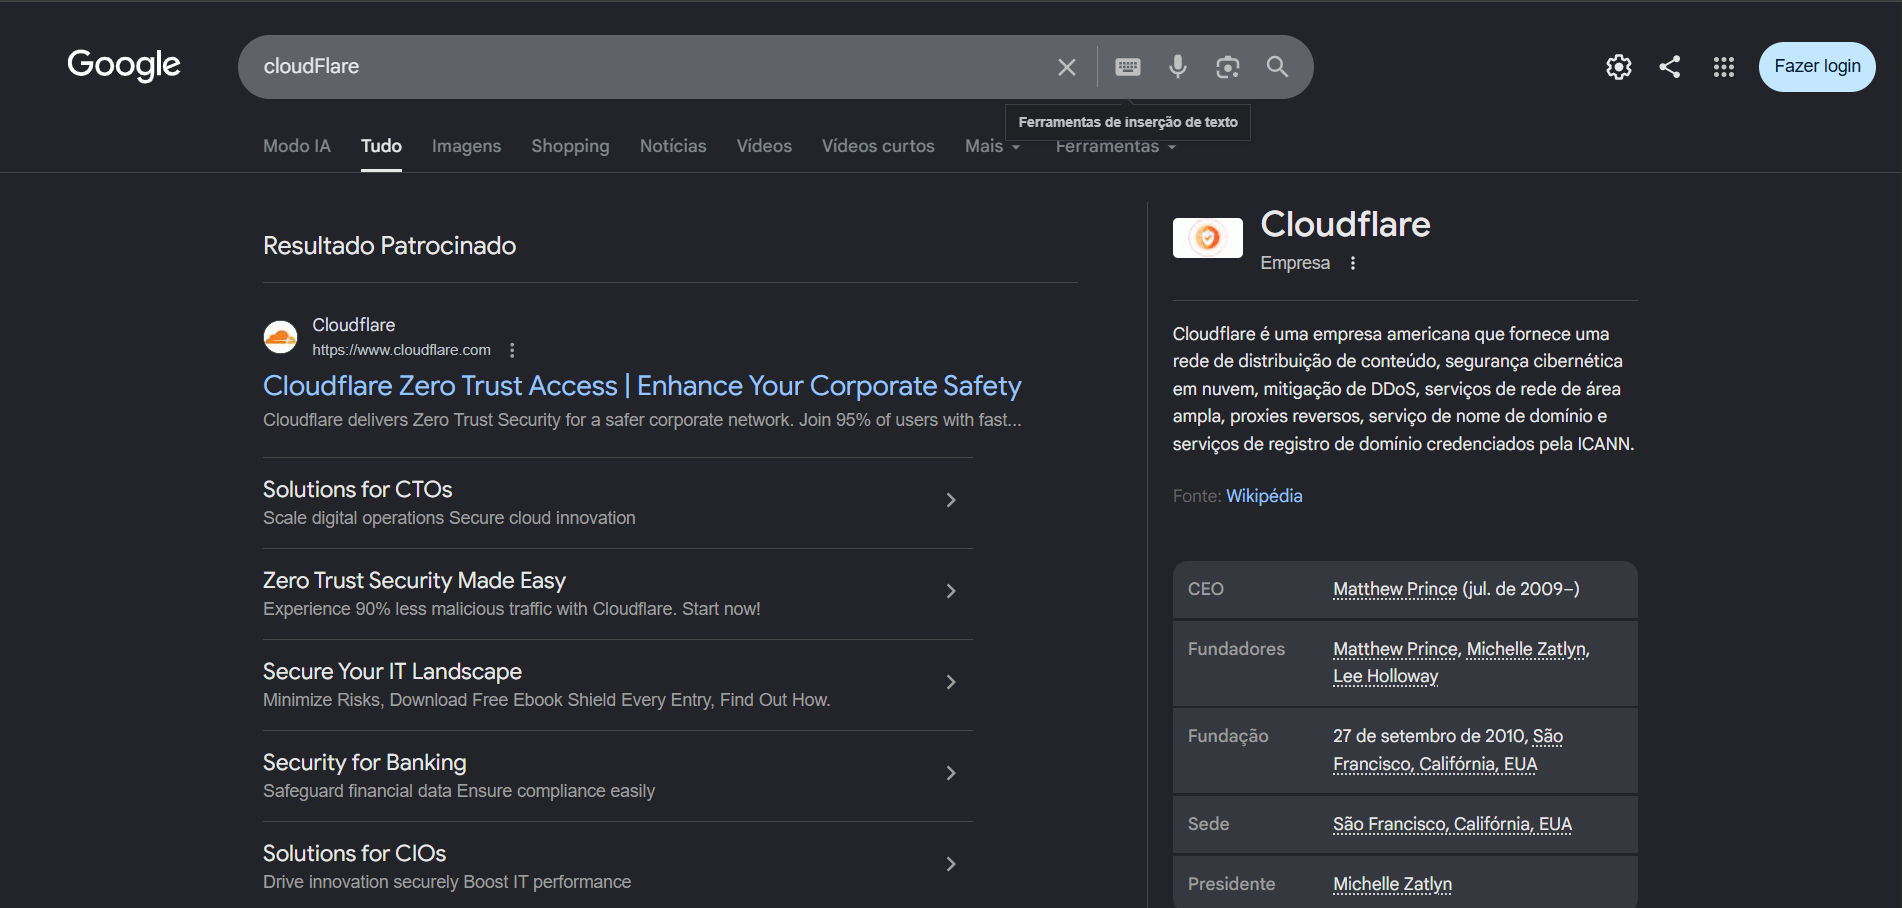Click Michelle Zatlyn in the Presidente row
This screenshot has height=908, width=1902.
(1392, 884)
